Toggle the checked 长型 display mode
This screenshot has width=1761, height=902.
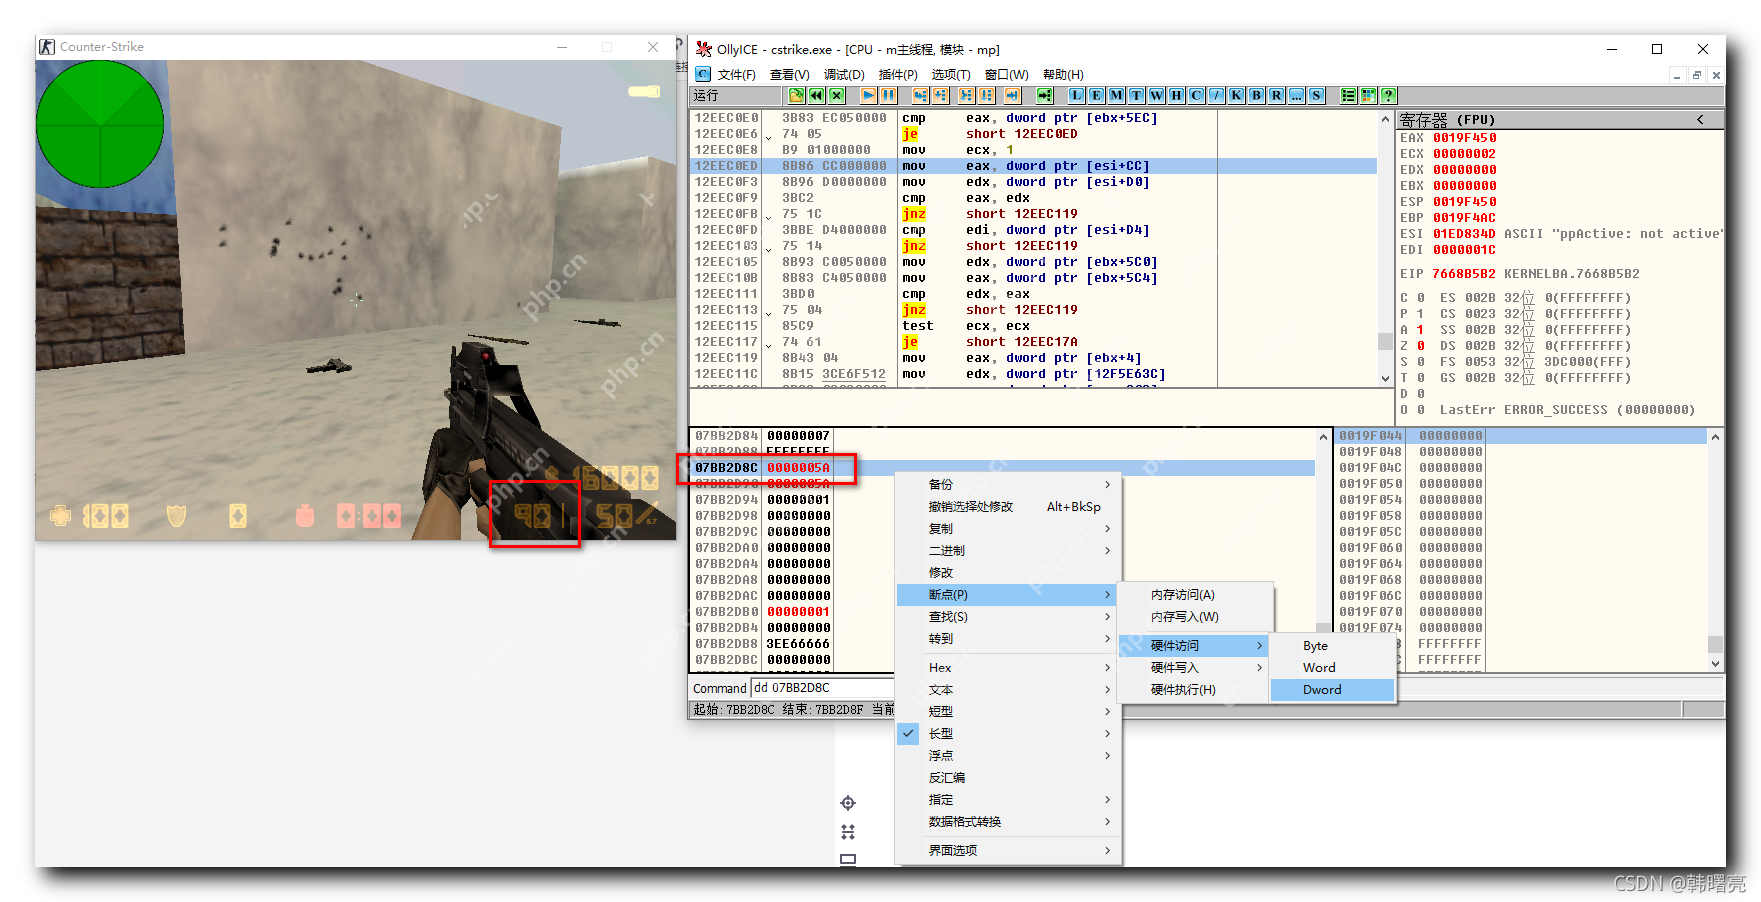tap(941, 733)
